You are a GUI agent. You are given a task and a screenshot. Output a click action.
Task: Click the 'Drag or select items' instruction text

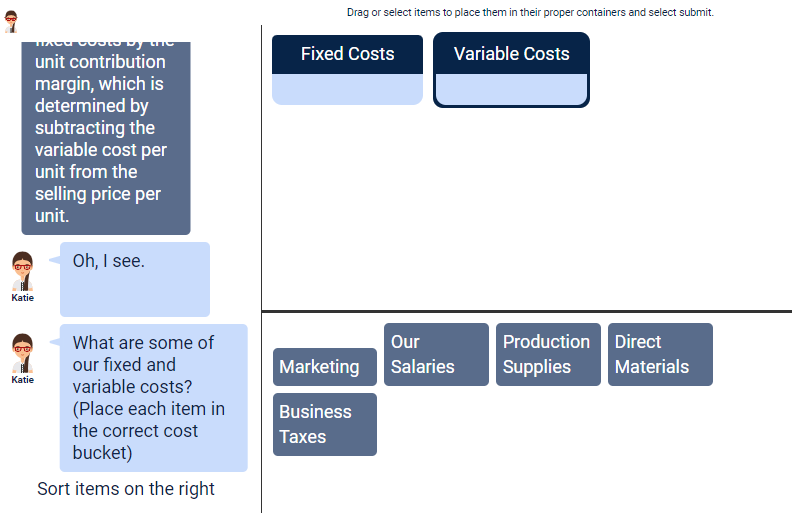(530, 12)
